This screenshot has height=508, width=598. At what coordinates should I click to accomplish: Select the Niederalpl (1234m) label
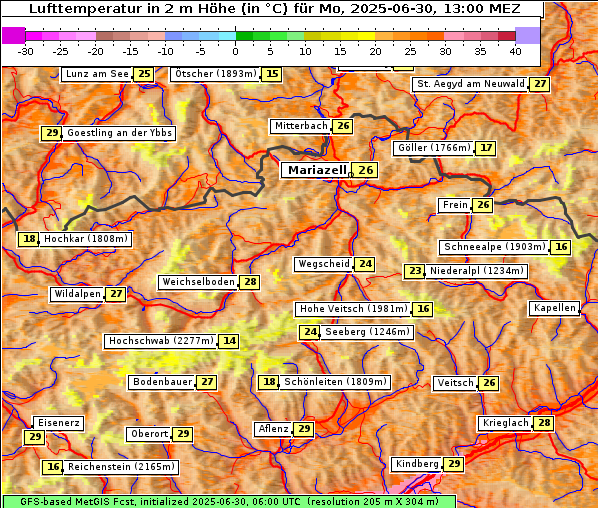point(476,271)
